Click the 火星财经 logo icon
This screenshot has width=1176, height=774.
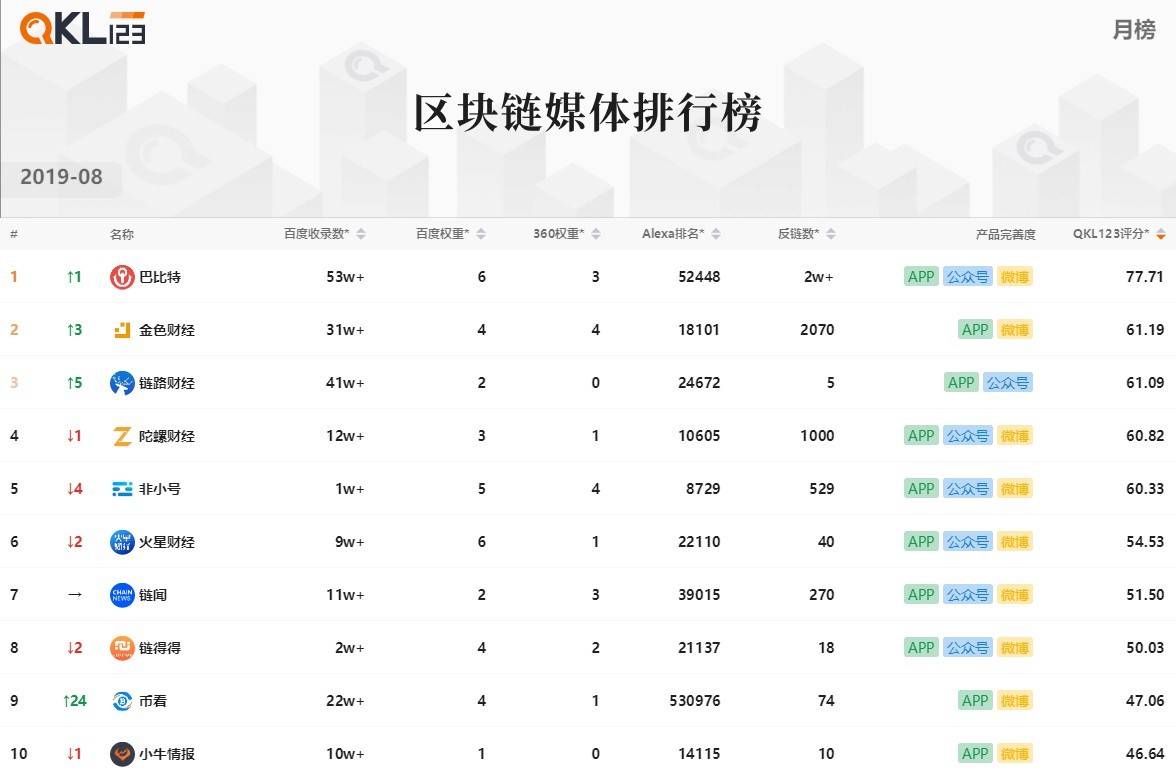[122, 542]
